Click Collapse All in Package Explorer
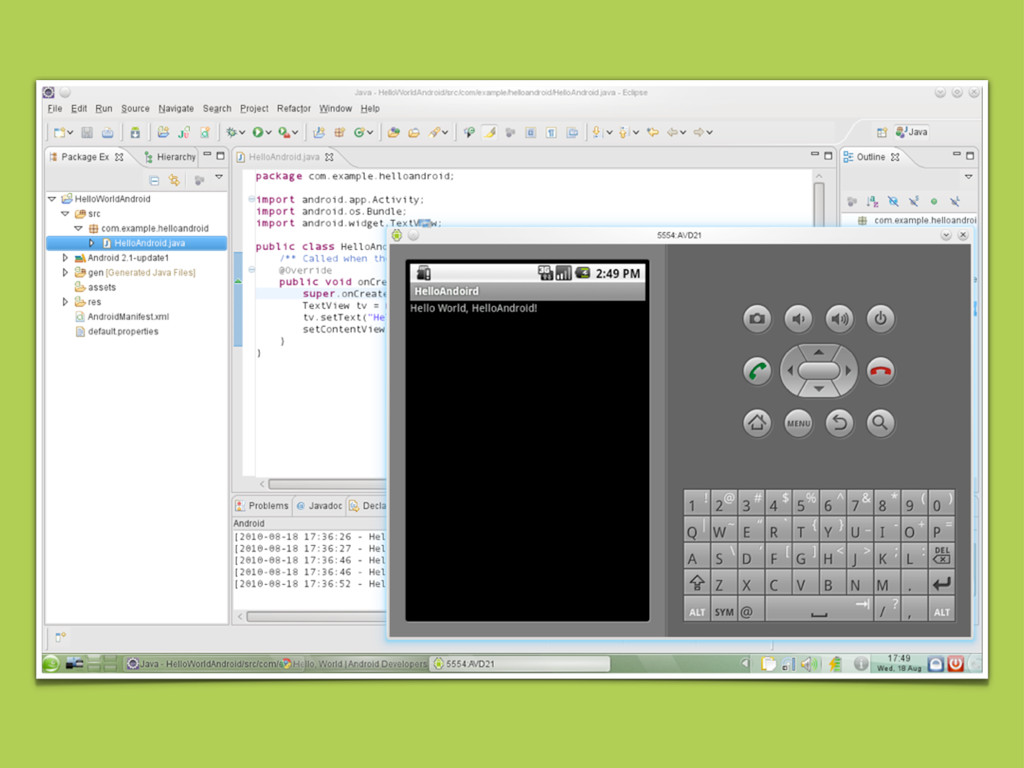Image resolution: width=1024 pixels, height=768 pixels. pyautogui.click(x=154, y=180)
